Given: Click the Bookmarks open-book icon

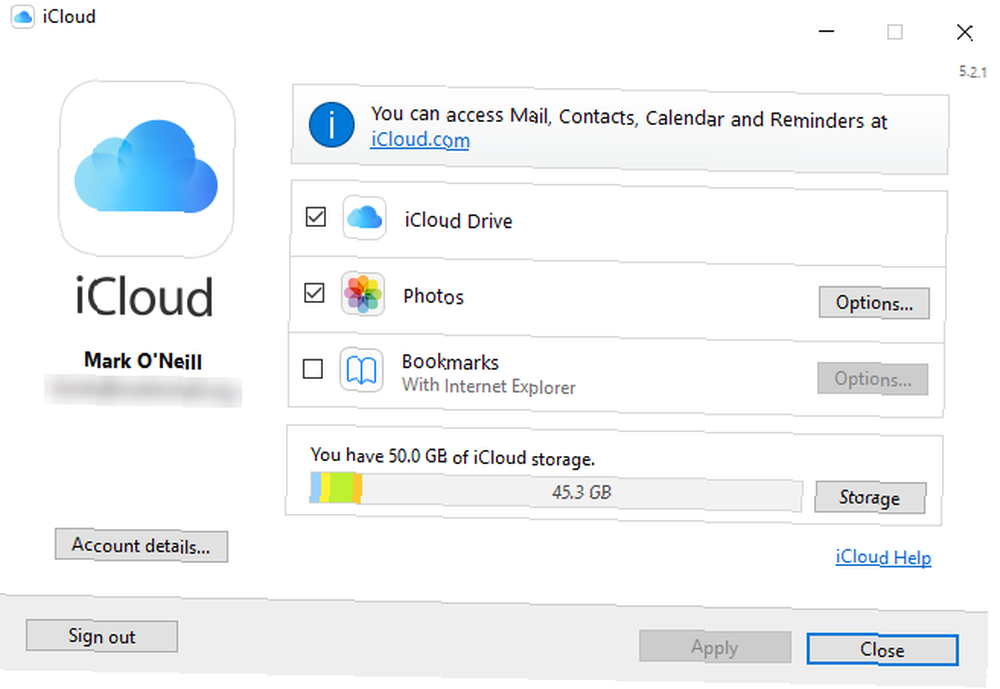Looking at the screenshot, I should 361,370.
